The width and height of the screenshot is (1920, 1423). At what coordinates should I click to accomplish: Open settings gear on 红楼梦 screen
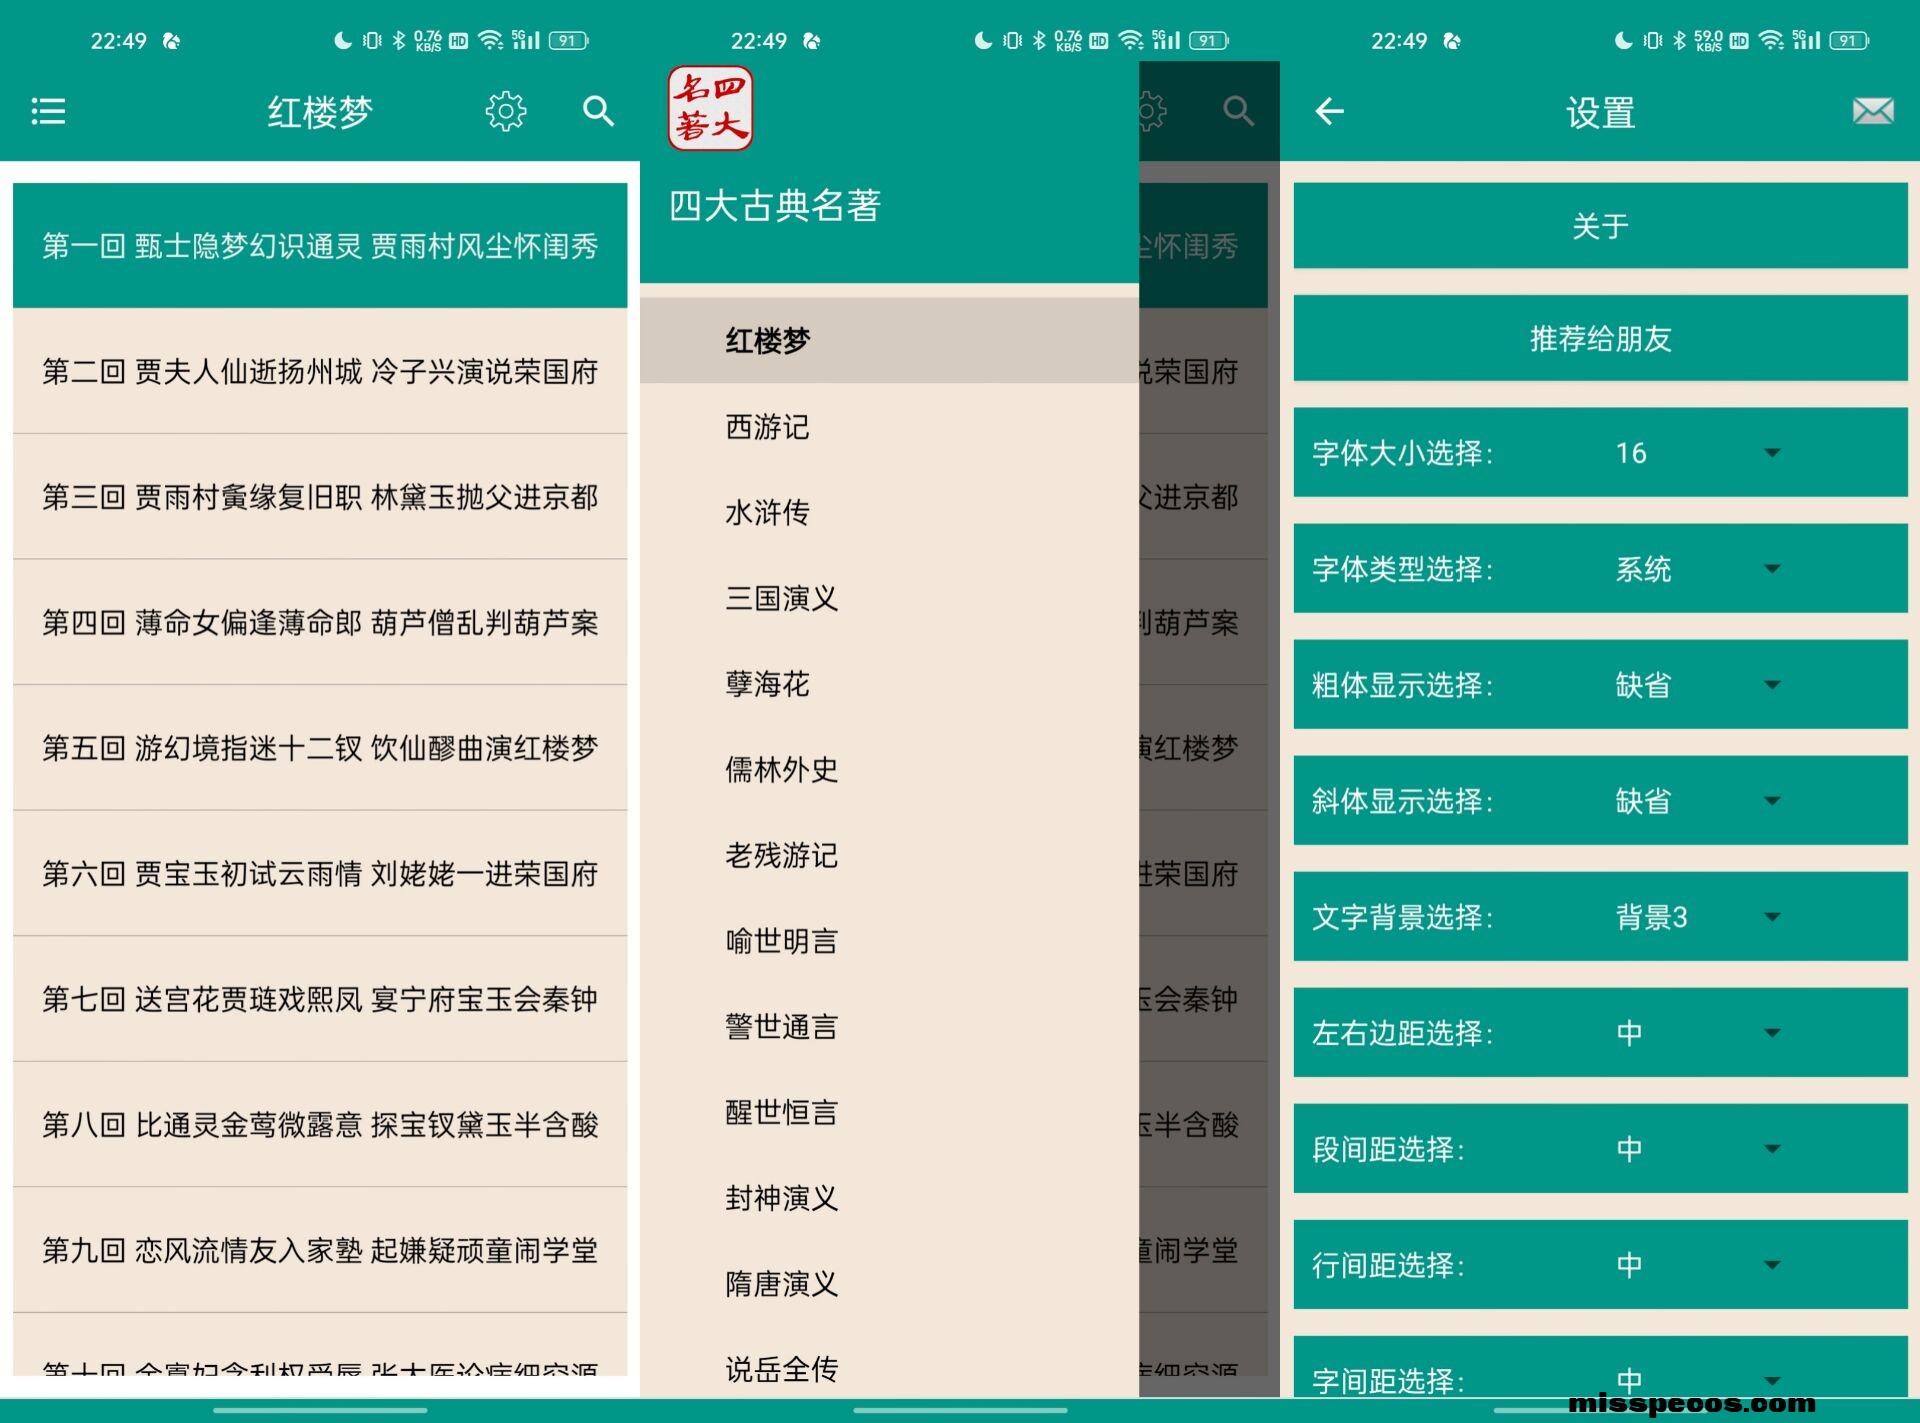506,111
